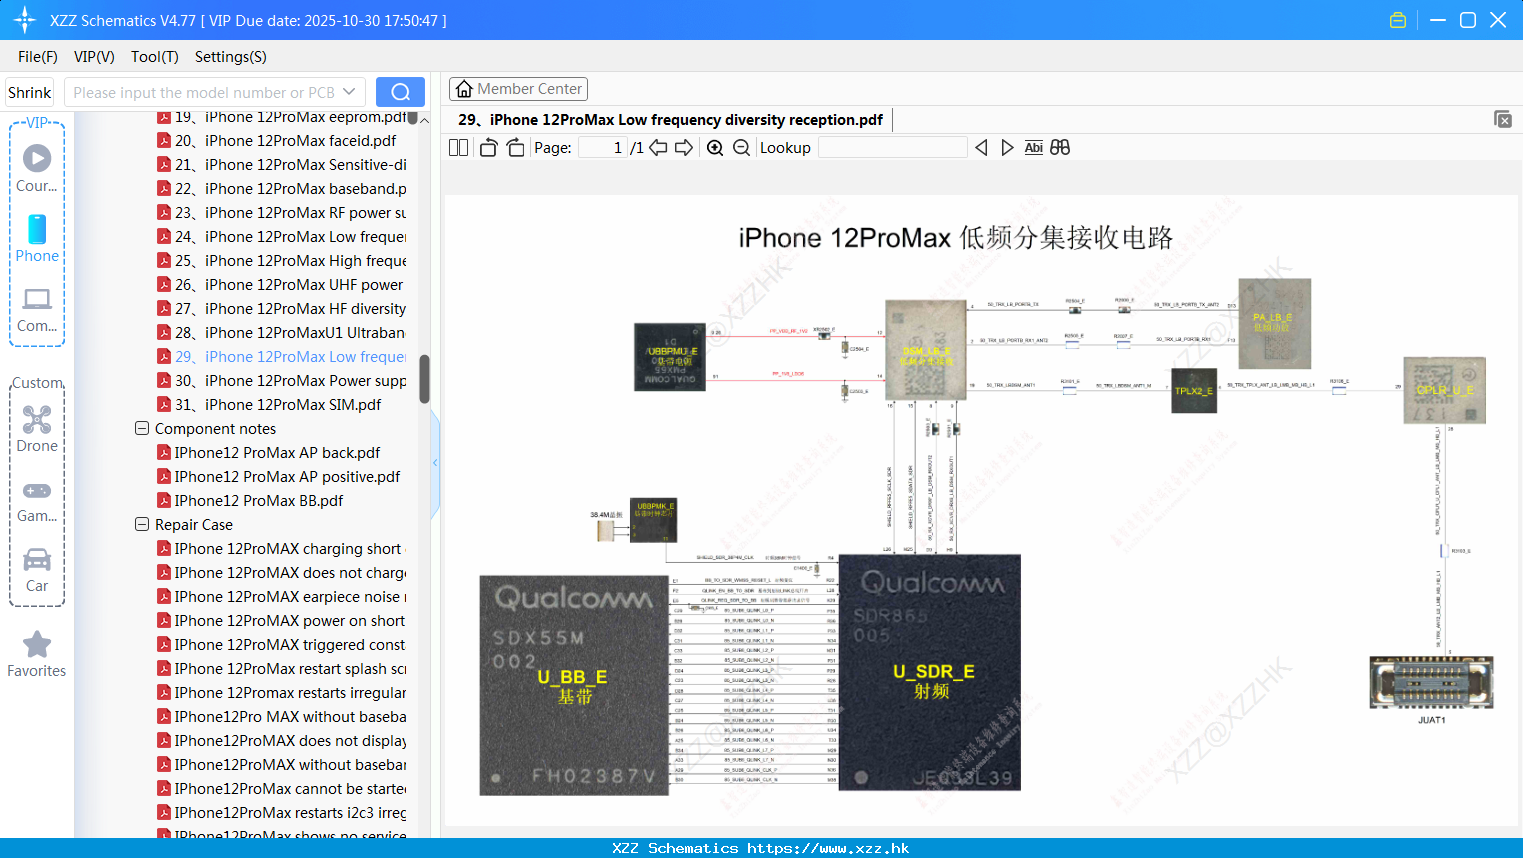Viewport: 1523px width, 858px height.
Task: Open IPhone 12ProMAX charging short case
Action: pyautogui.click(x=280, y=549)
